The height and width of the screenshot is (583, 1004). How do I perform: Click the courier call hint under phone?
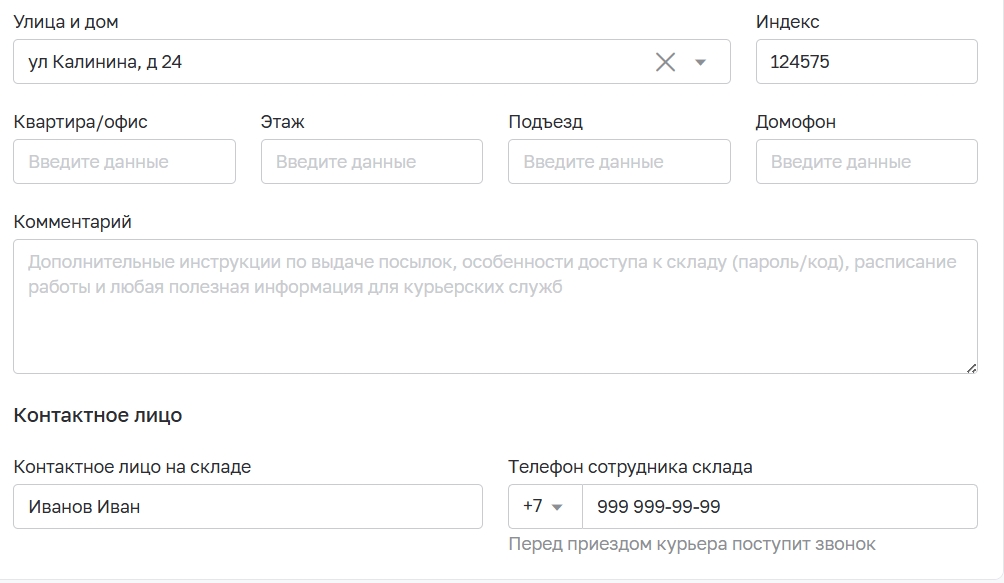[692, 544]
